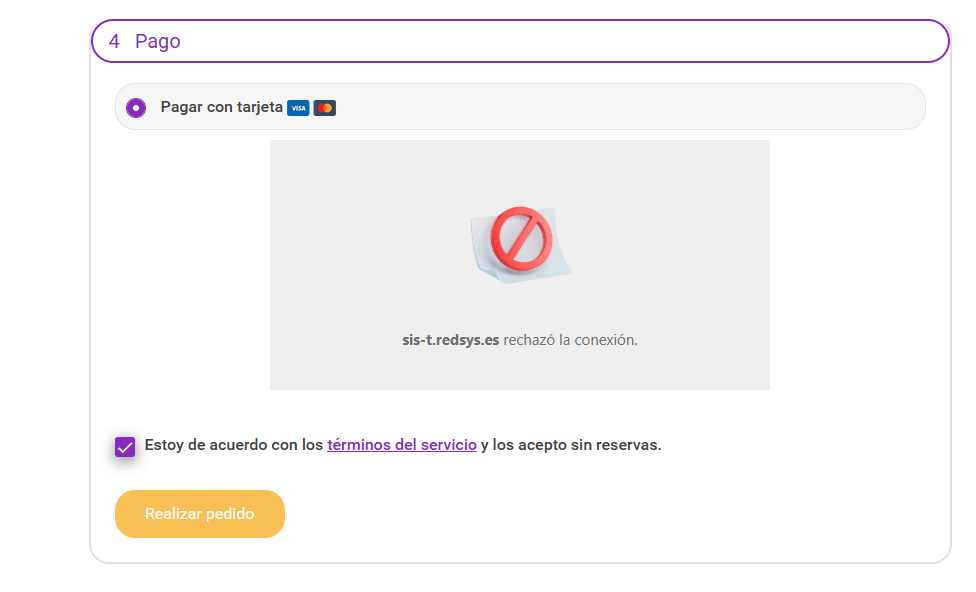The height and width of the screenshot is (592, 976).
Task: Click the Visa card logo icon
Action: point(298,108)
